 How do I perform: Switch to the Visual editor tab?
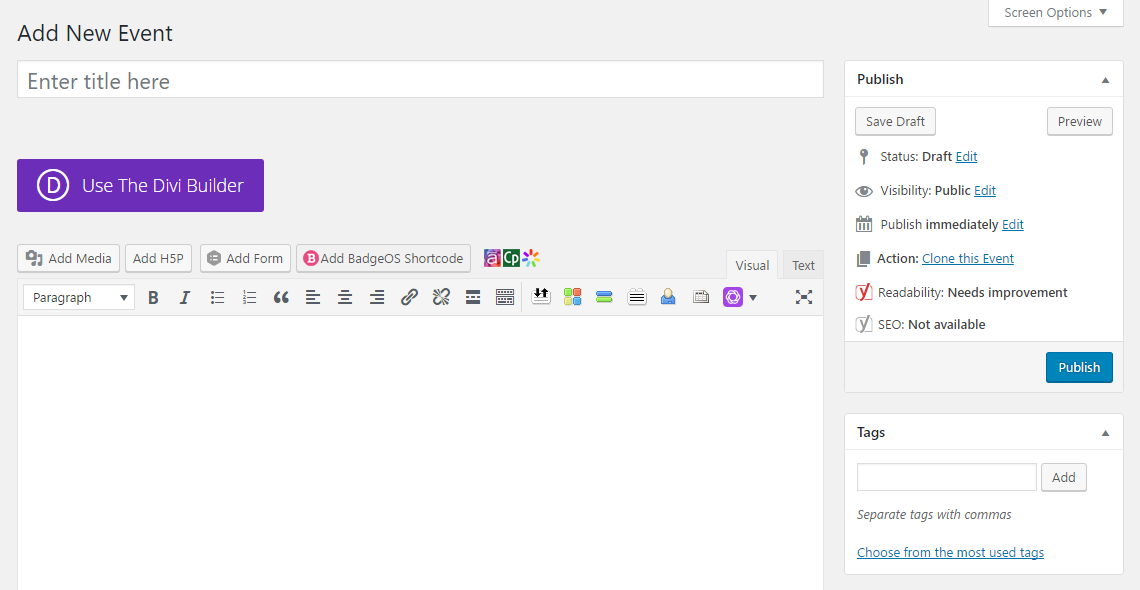pyautogui.click(x=752, y=265)
